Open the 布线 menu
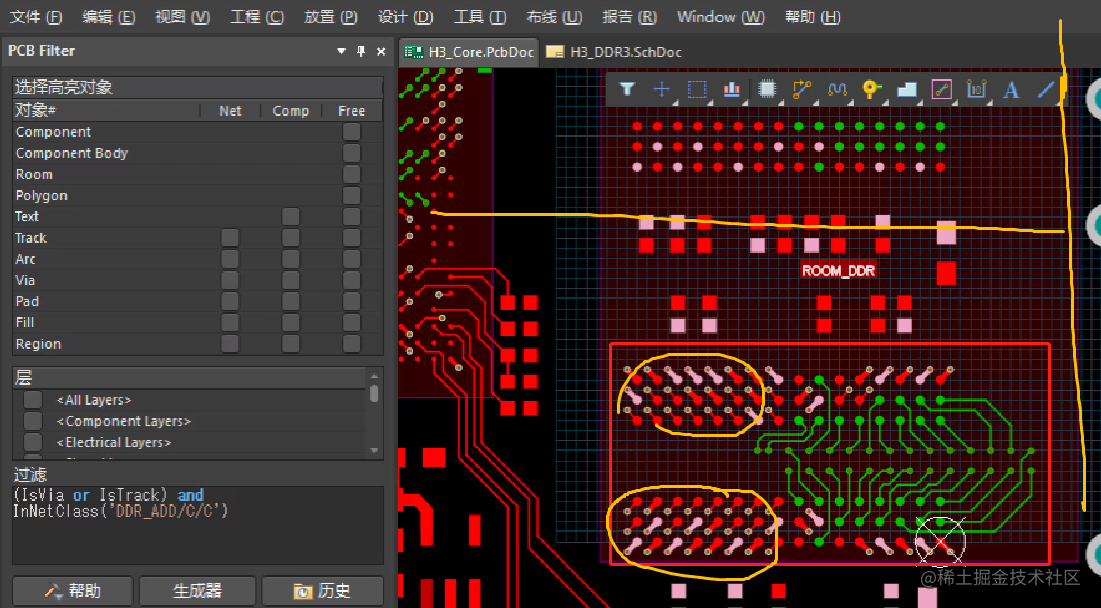This screenshot has width=1101, height=608. click(x=553, y=16)
